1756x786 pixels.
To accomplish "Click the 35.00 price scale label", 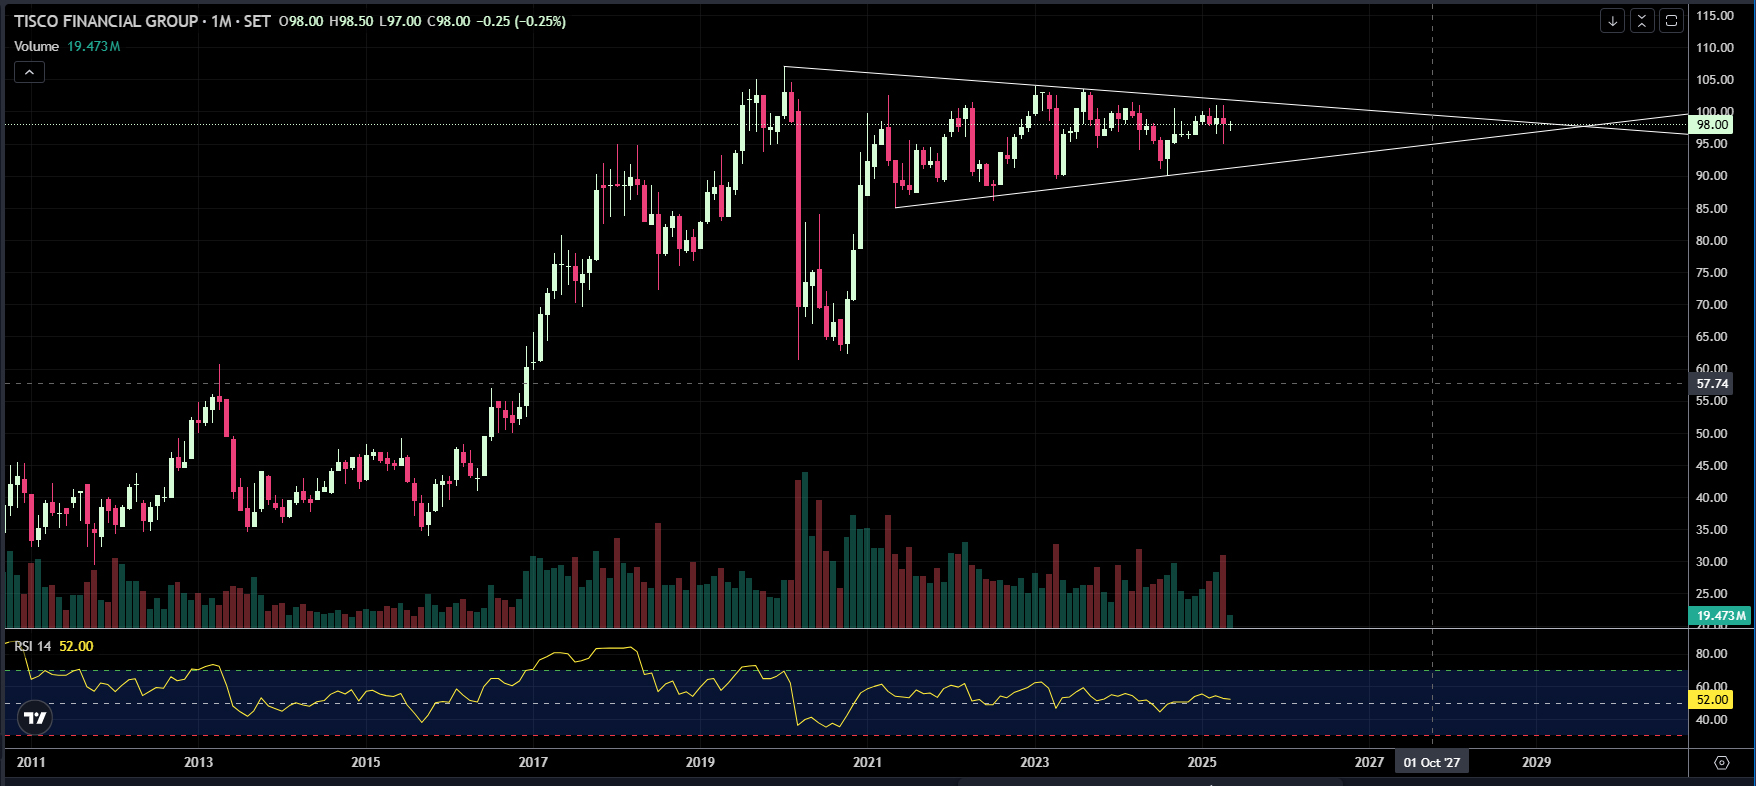I will point(1711,530).
